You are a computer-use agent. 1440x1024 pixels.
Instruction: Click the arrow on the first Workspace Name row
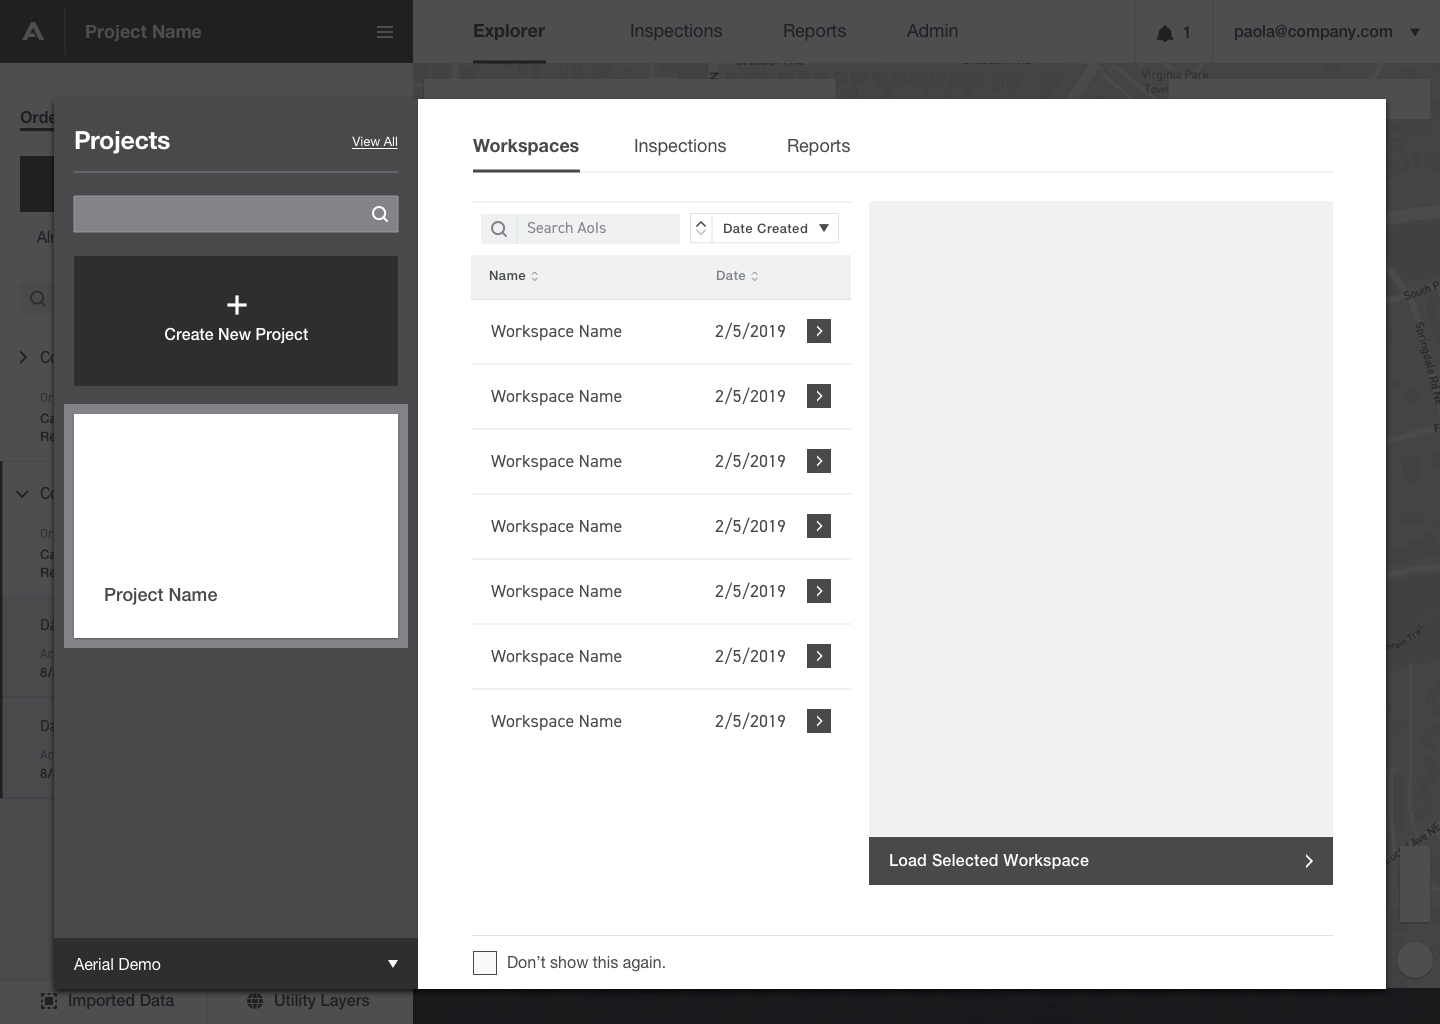[x=818, y=331]
